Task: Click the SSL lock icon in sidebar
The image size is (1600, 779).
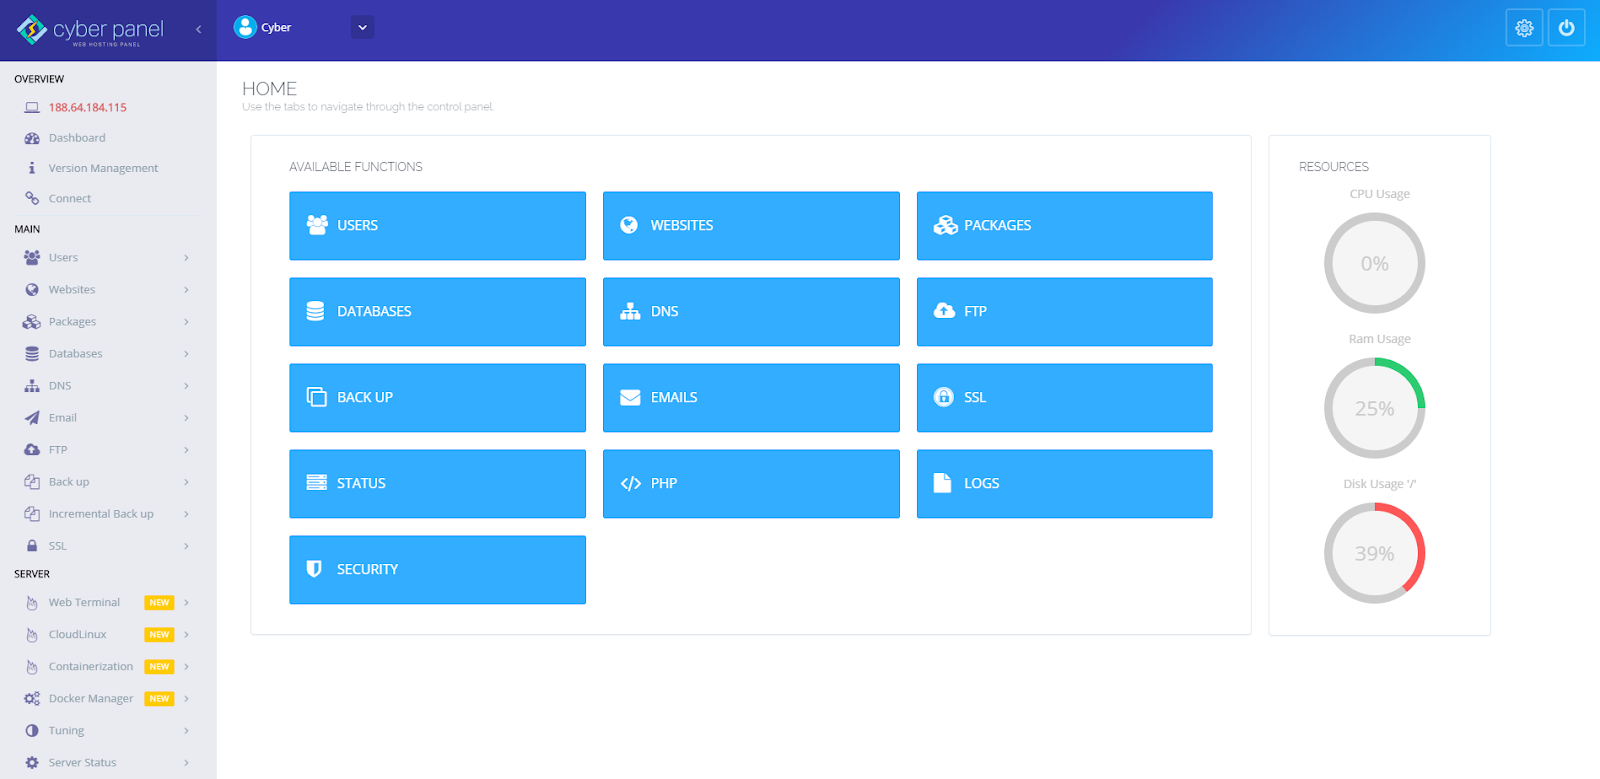Action: [x=32, y=546]
